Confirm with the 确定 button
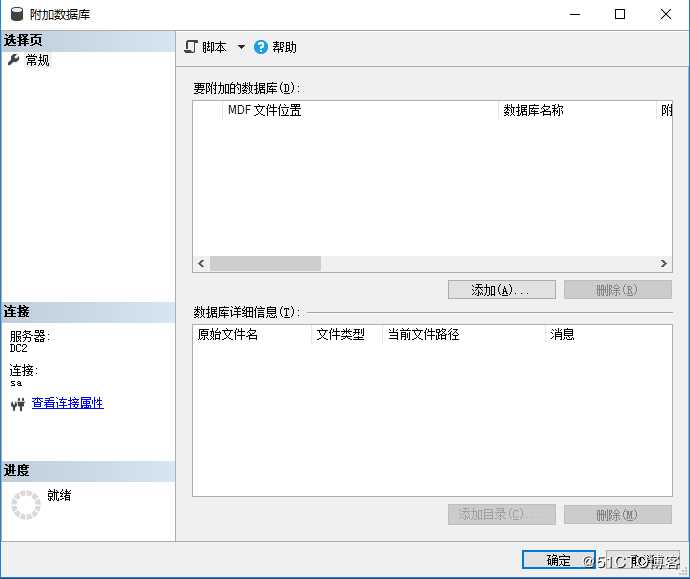690x579 pixels. point(559,560)
